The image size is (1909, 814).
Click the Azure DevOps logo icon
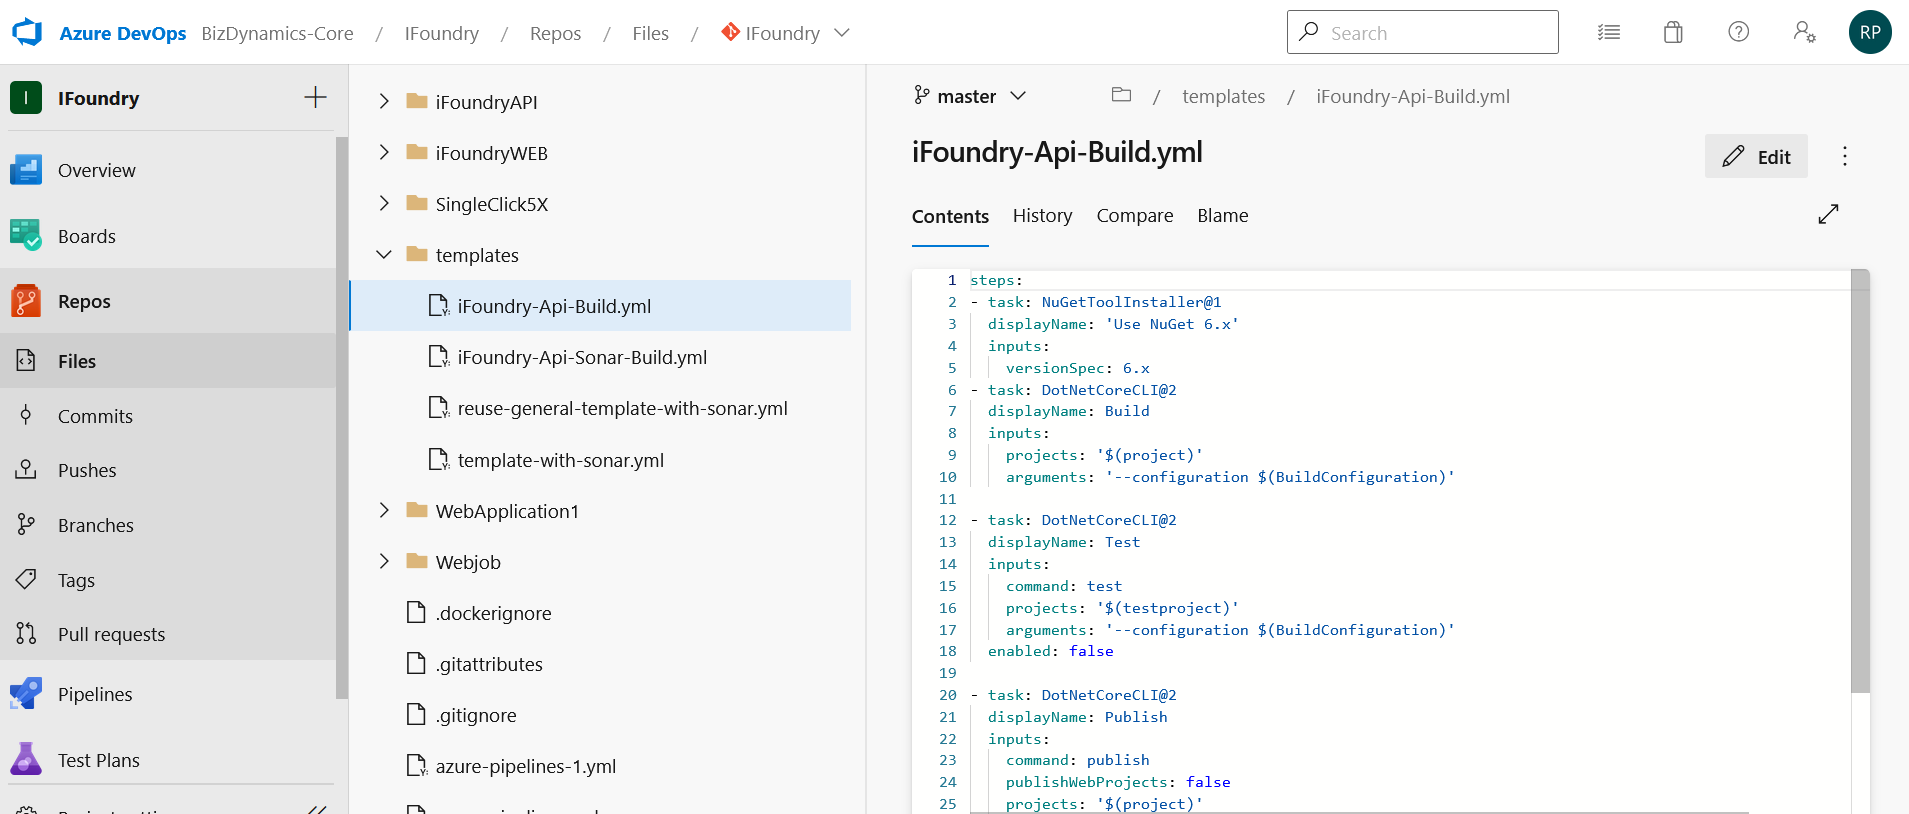[x=27, y=33]
